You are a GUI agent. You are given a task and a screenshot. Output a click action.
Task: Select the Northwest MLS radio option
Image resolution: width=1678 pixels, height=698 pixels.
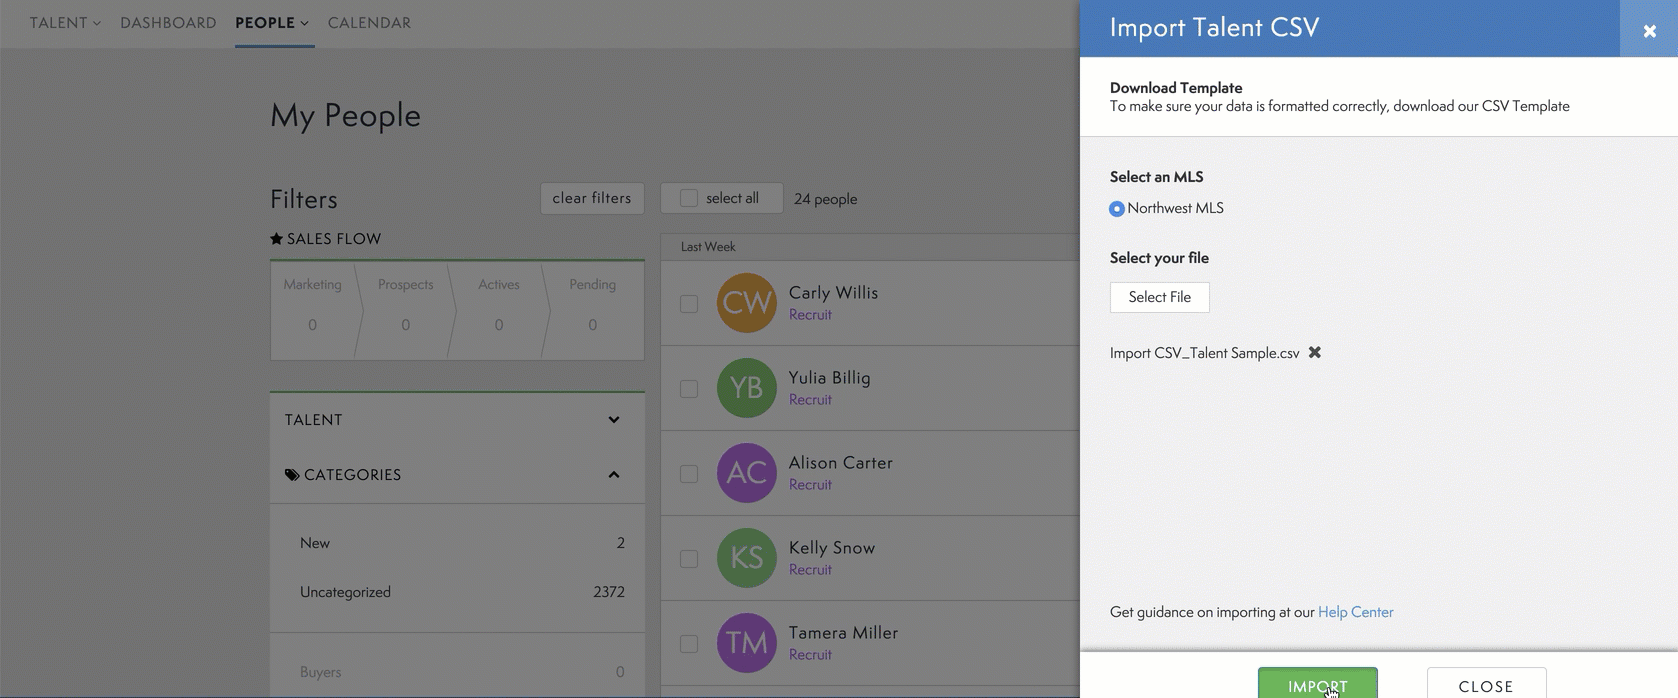[x=1117, y=209]
